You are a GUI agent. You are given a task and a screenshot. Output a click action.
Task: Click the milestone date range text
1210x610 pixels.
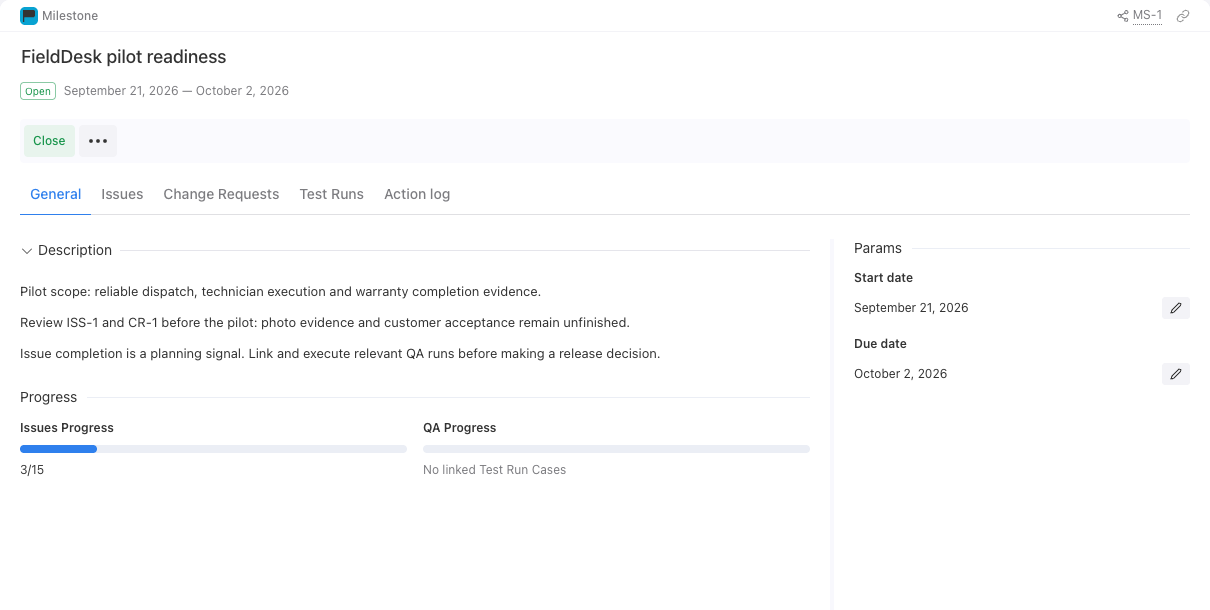tap(176, 91)
